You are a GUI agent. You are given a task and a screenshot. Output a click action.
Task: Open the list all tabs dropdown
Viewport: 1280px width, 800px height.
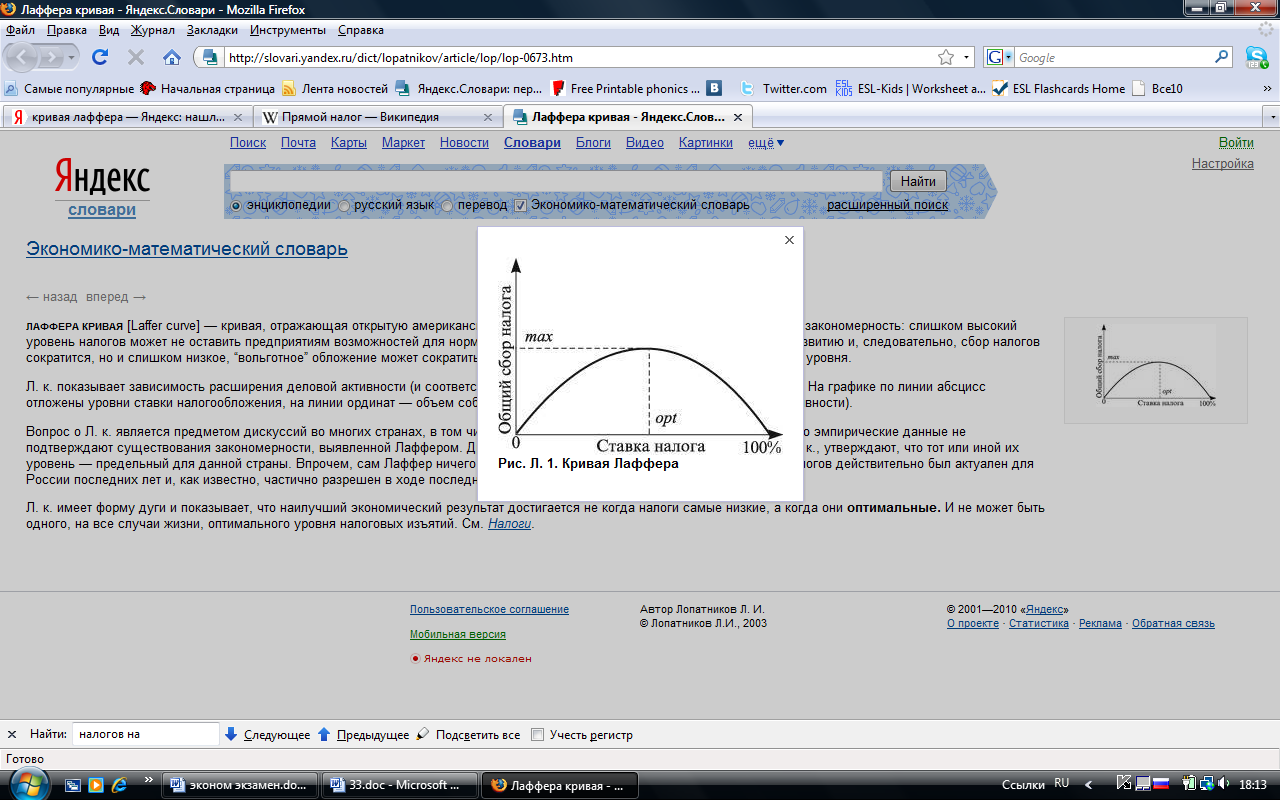click(x=1271, y=117)
